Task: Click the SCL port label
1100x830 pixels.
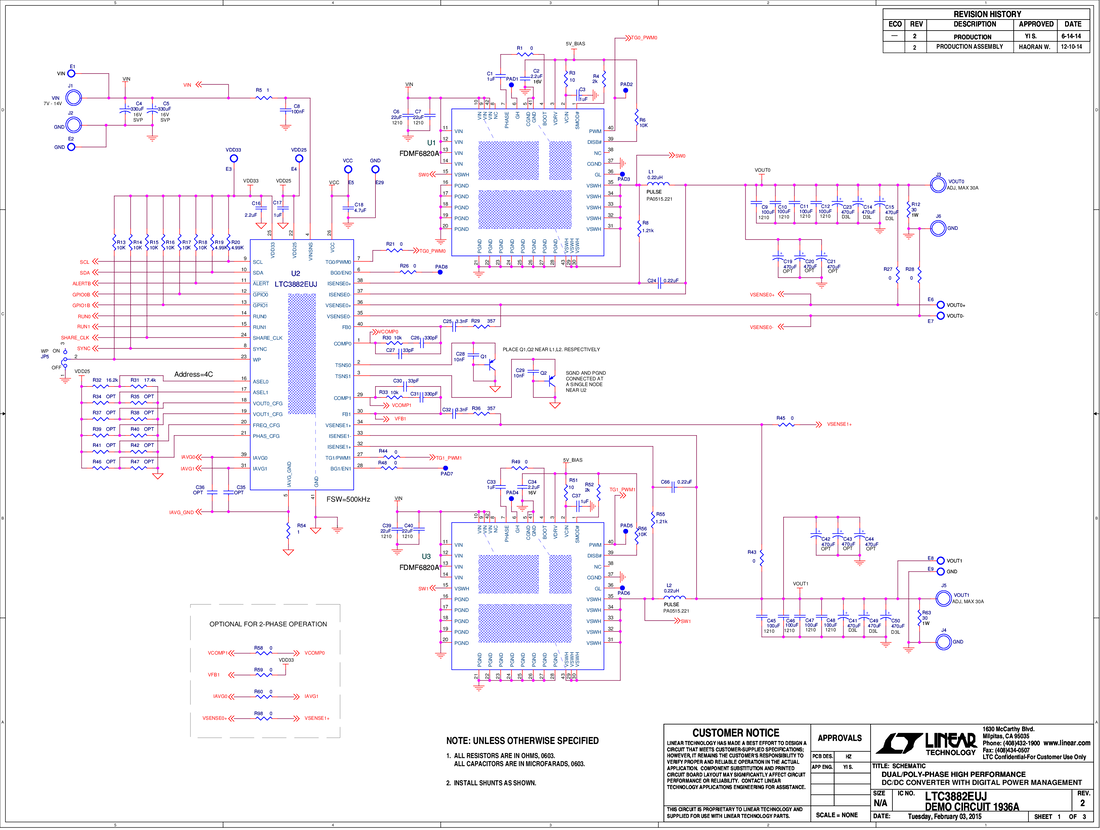Action: point(85,262)
